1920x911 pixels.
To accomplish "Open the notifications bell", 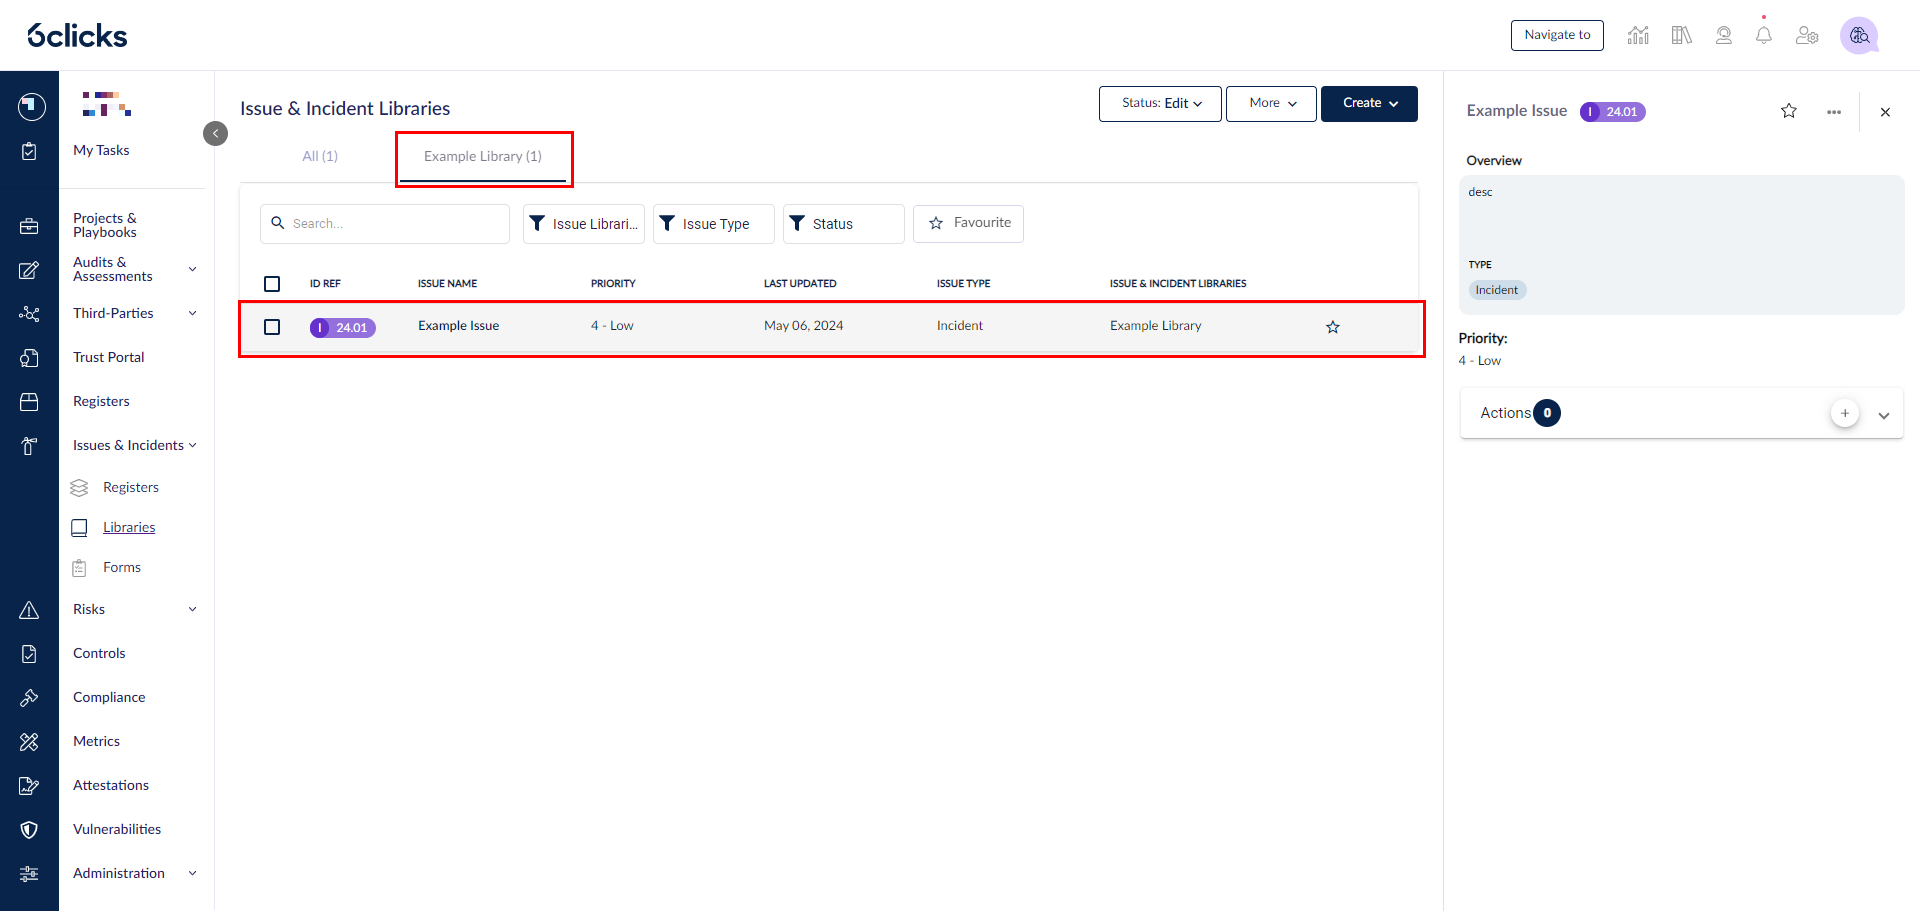I will 1764,35.
